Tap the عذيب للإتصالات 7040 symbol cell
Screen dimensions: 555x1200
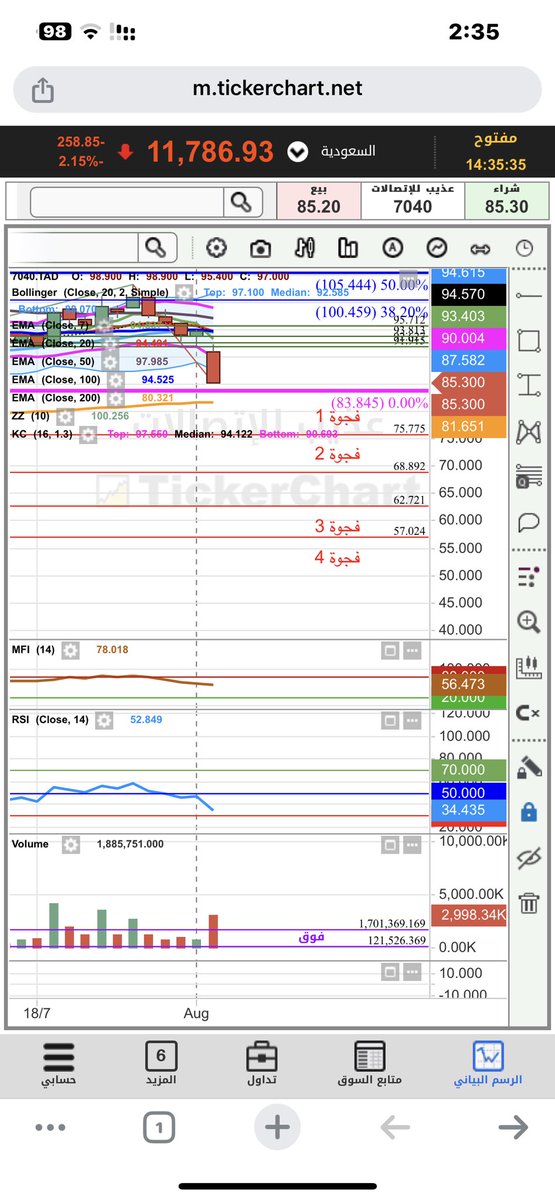[x=412, y=200]
